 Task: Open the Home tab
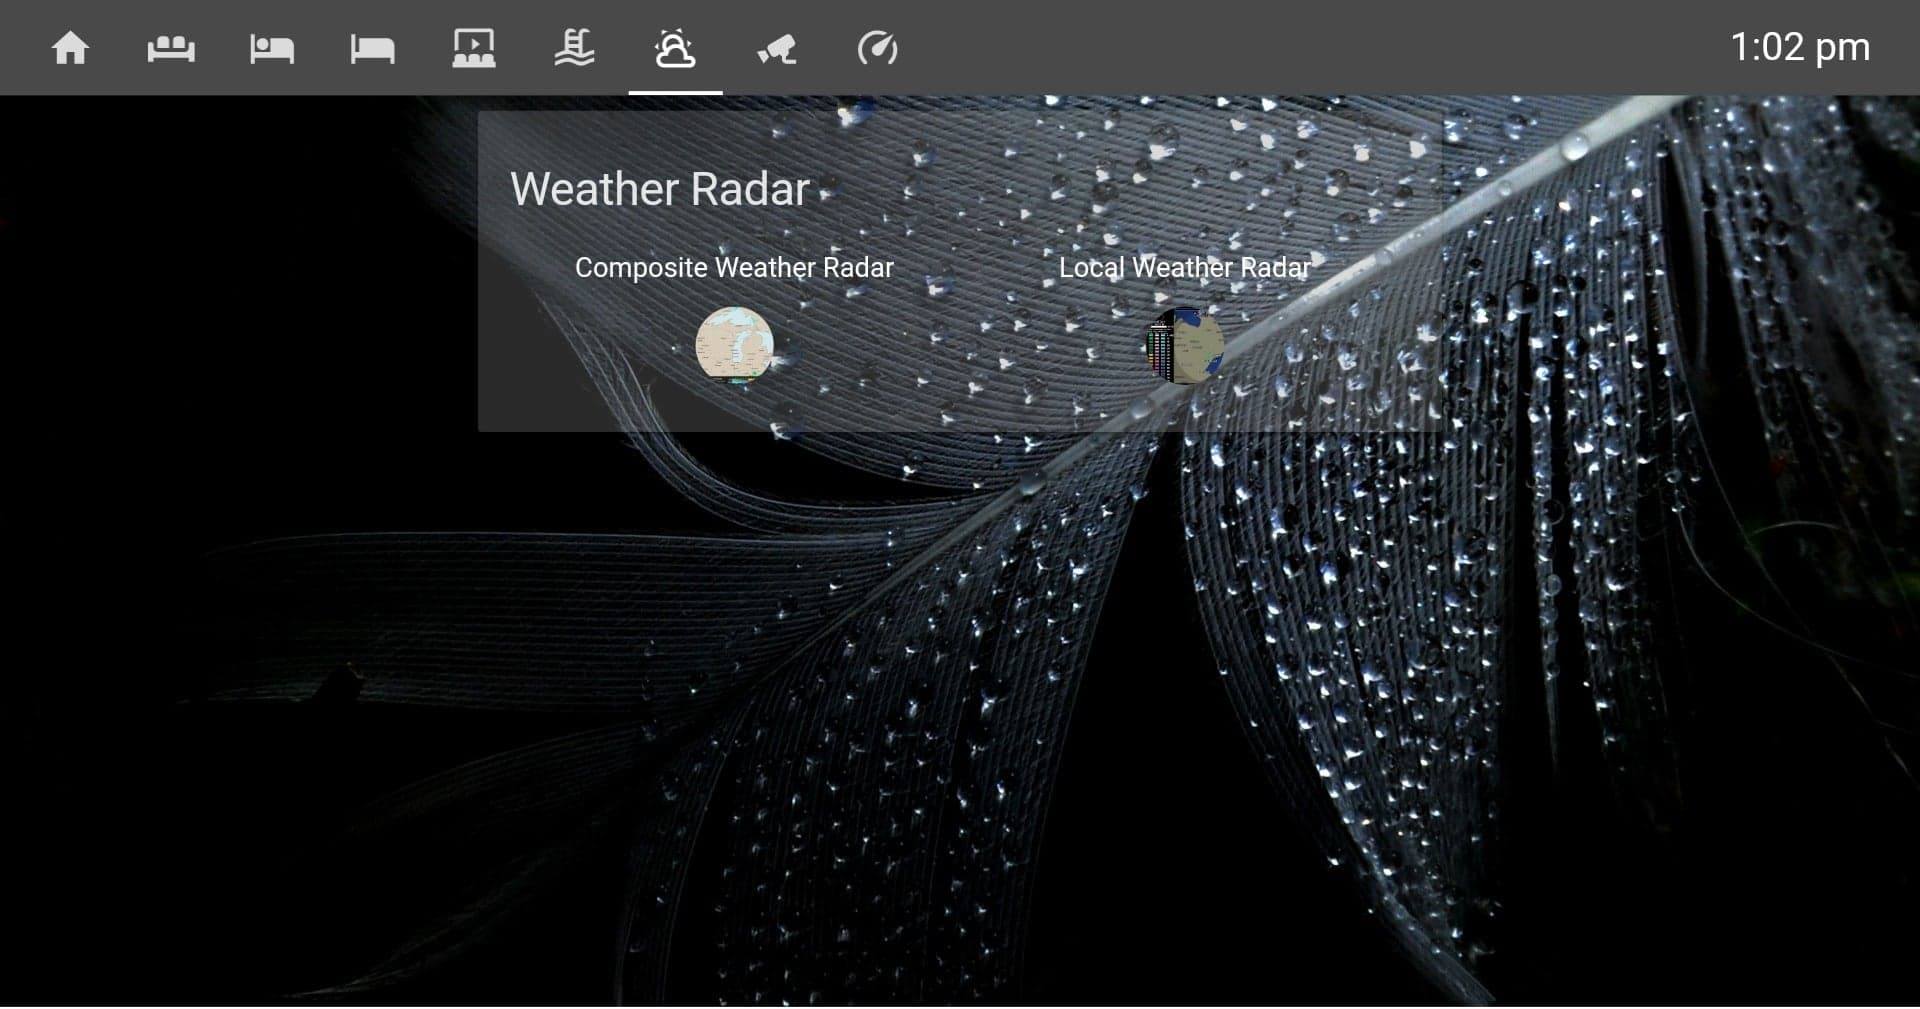point(70,48)
